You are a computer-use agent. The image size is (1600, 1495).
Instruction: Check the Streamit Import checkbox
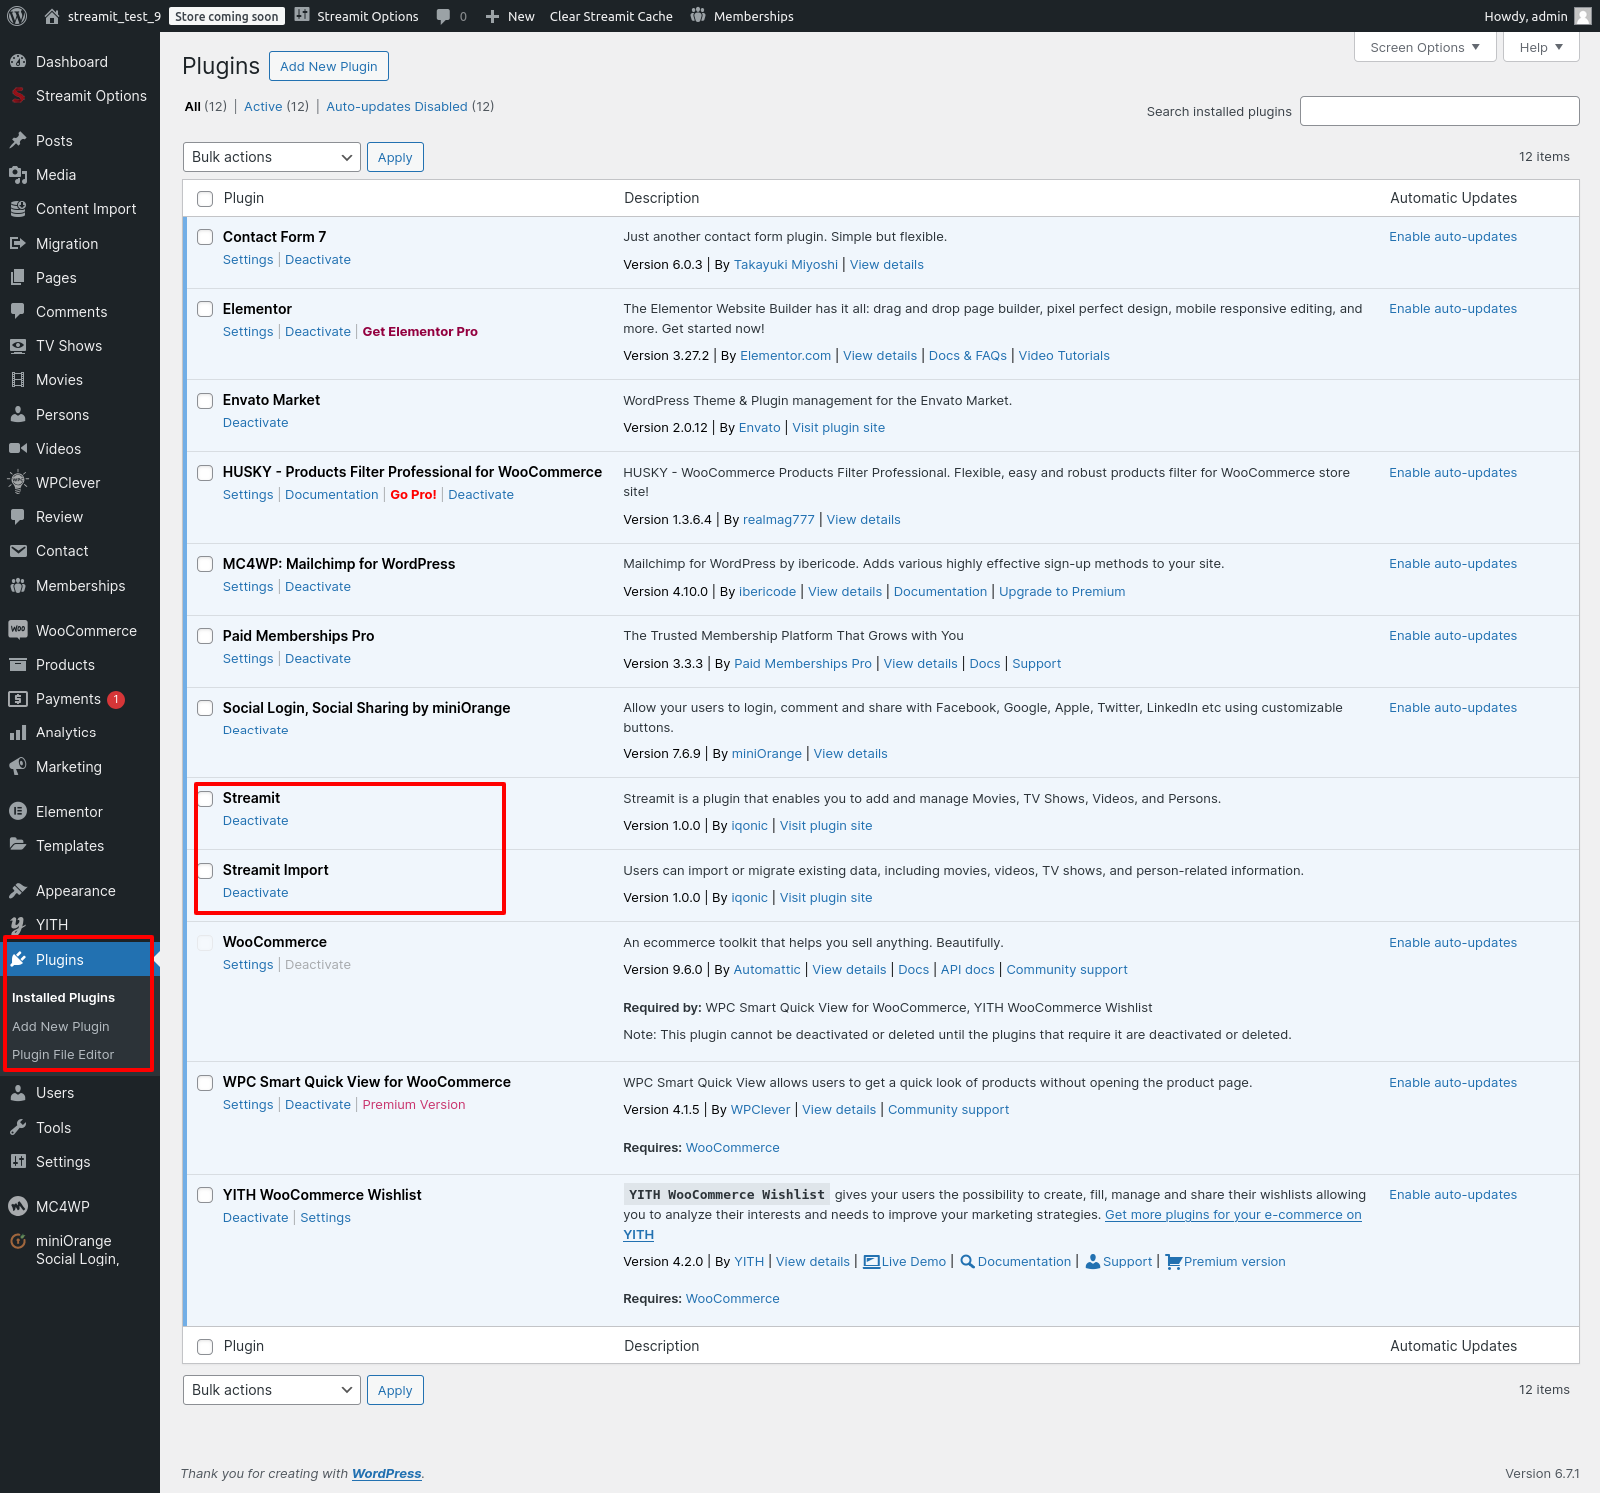pyautogui.click(x=205, y=871)
